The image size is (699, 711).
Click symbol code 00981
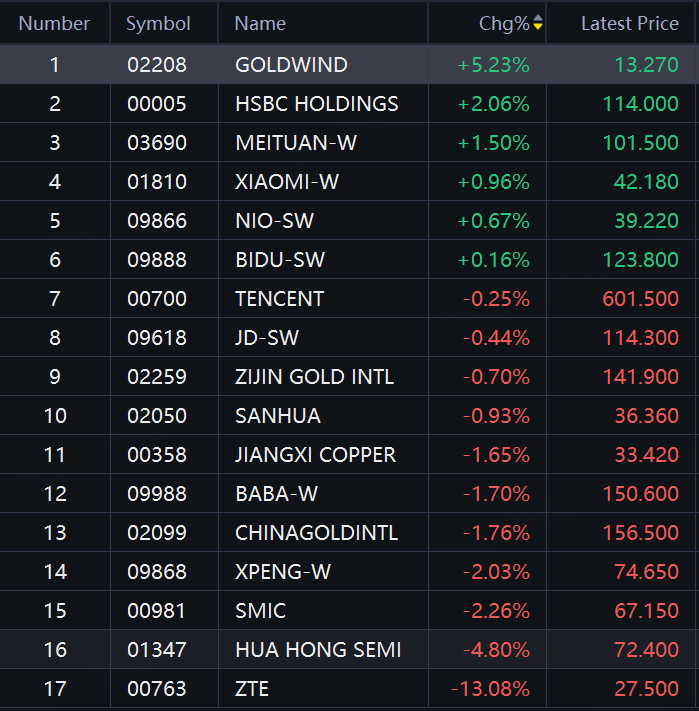click(157, 611)
